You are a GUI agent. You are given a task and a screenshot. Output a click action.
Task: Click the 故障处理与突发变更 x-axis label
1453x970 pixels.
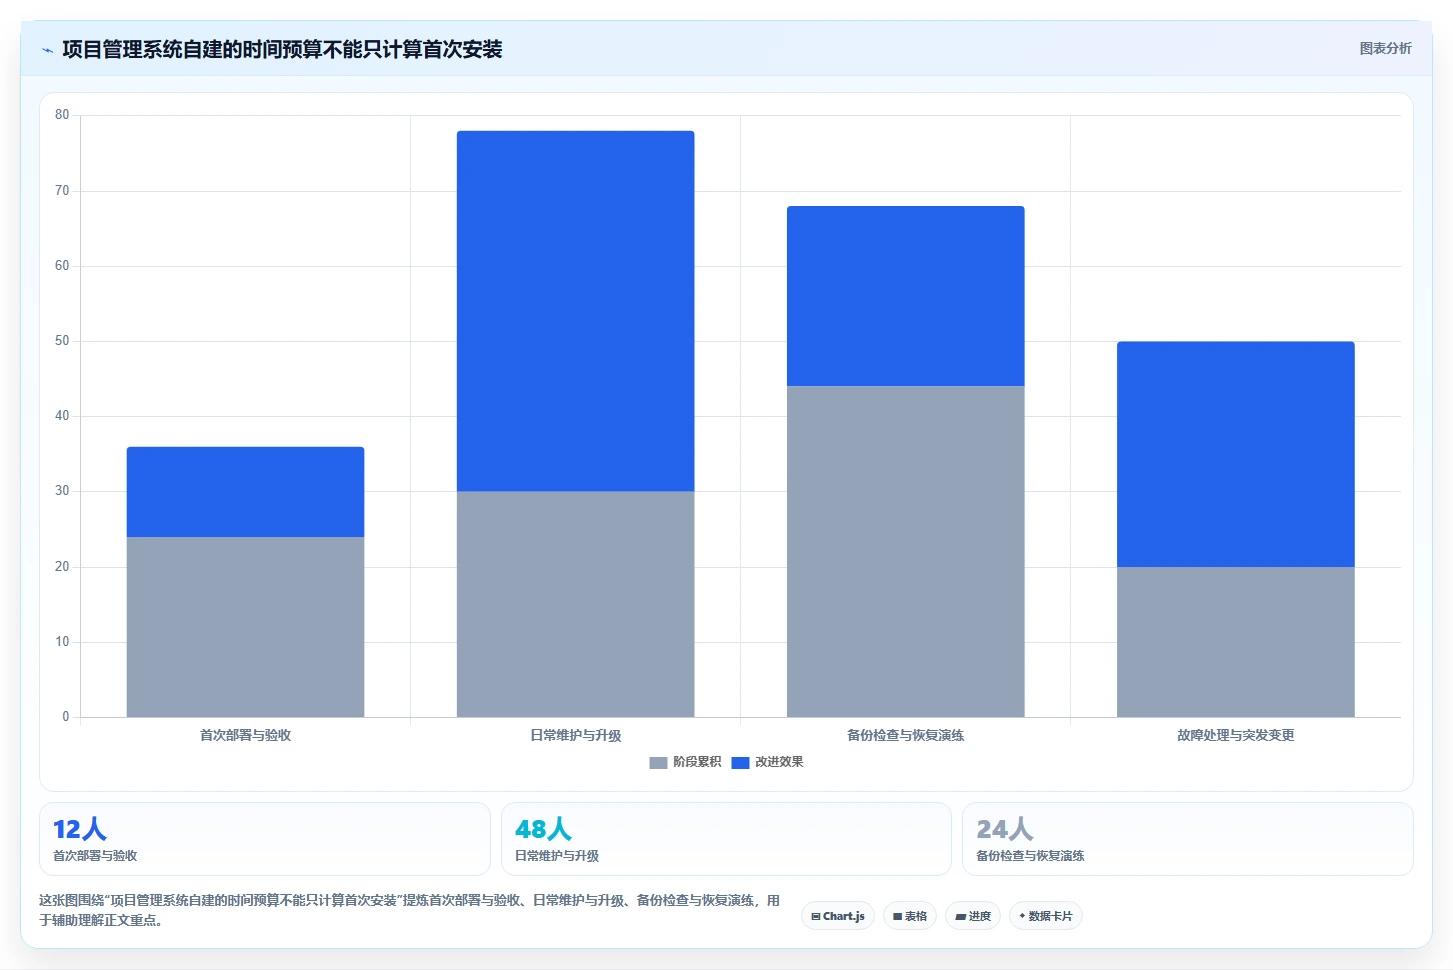pos(1235,735)
